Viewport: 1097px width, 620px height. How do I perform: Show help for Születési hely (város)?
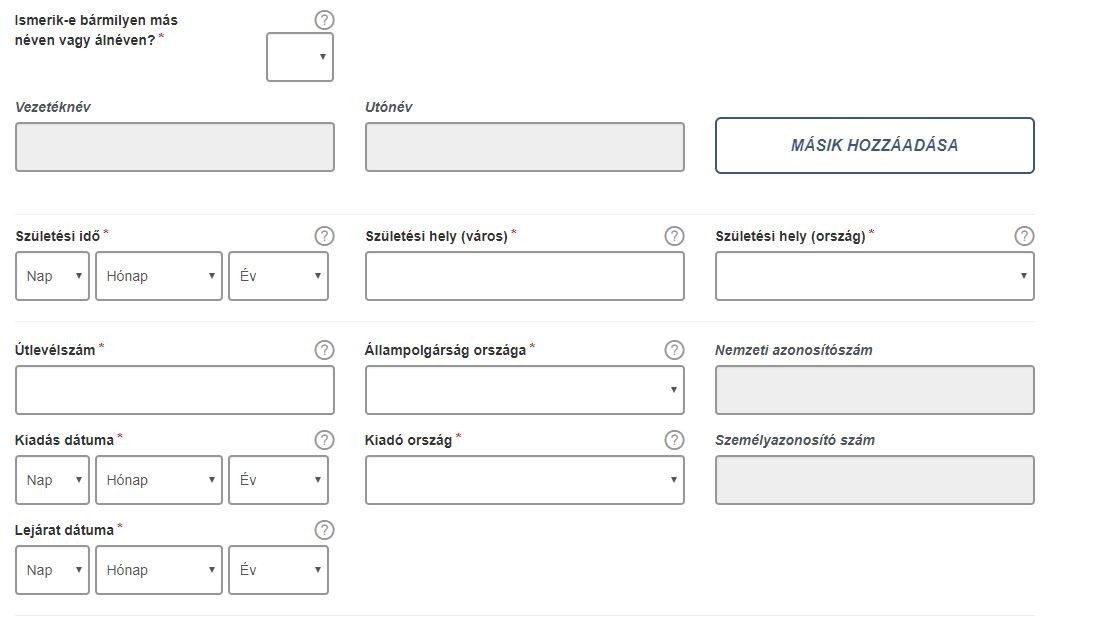pyautogui.click(x=674, y=236)
